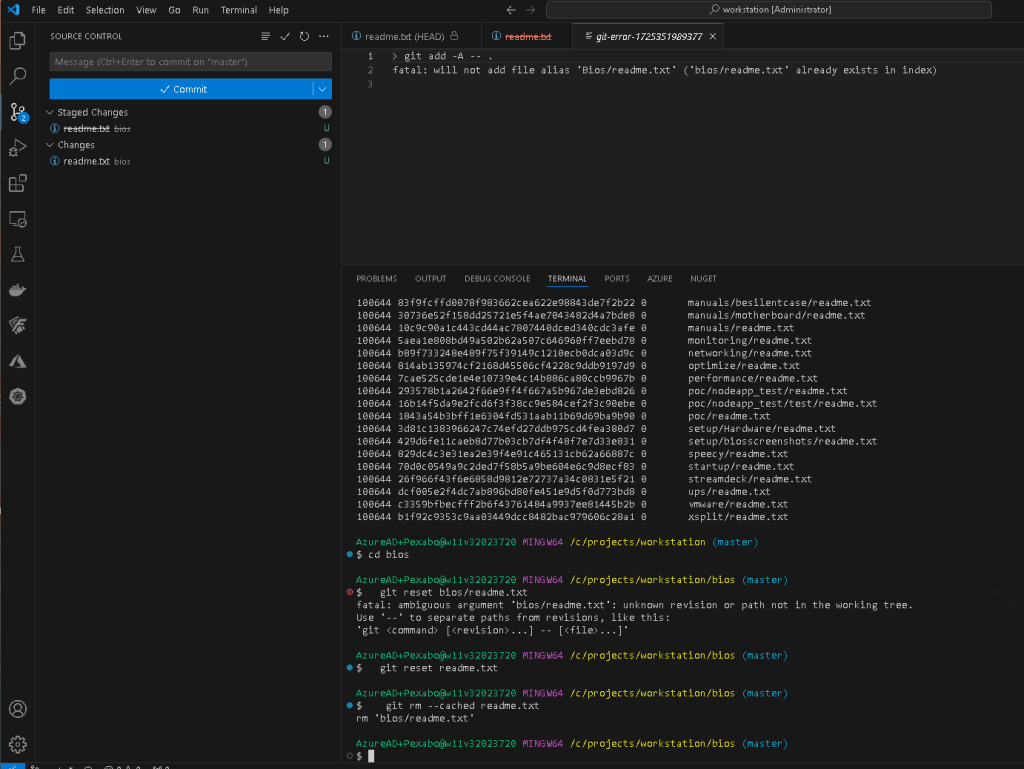Click the 'fatal: will not add file alias' line
Screen dimensions: 1024x769
[664, 70]
